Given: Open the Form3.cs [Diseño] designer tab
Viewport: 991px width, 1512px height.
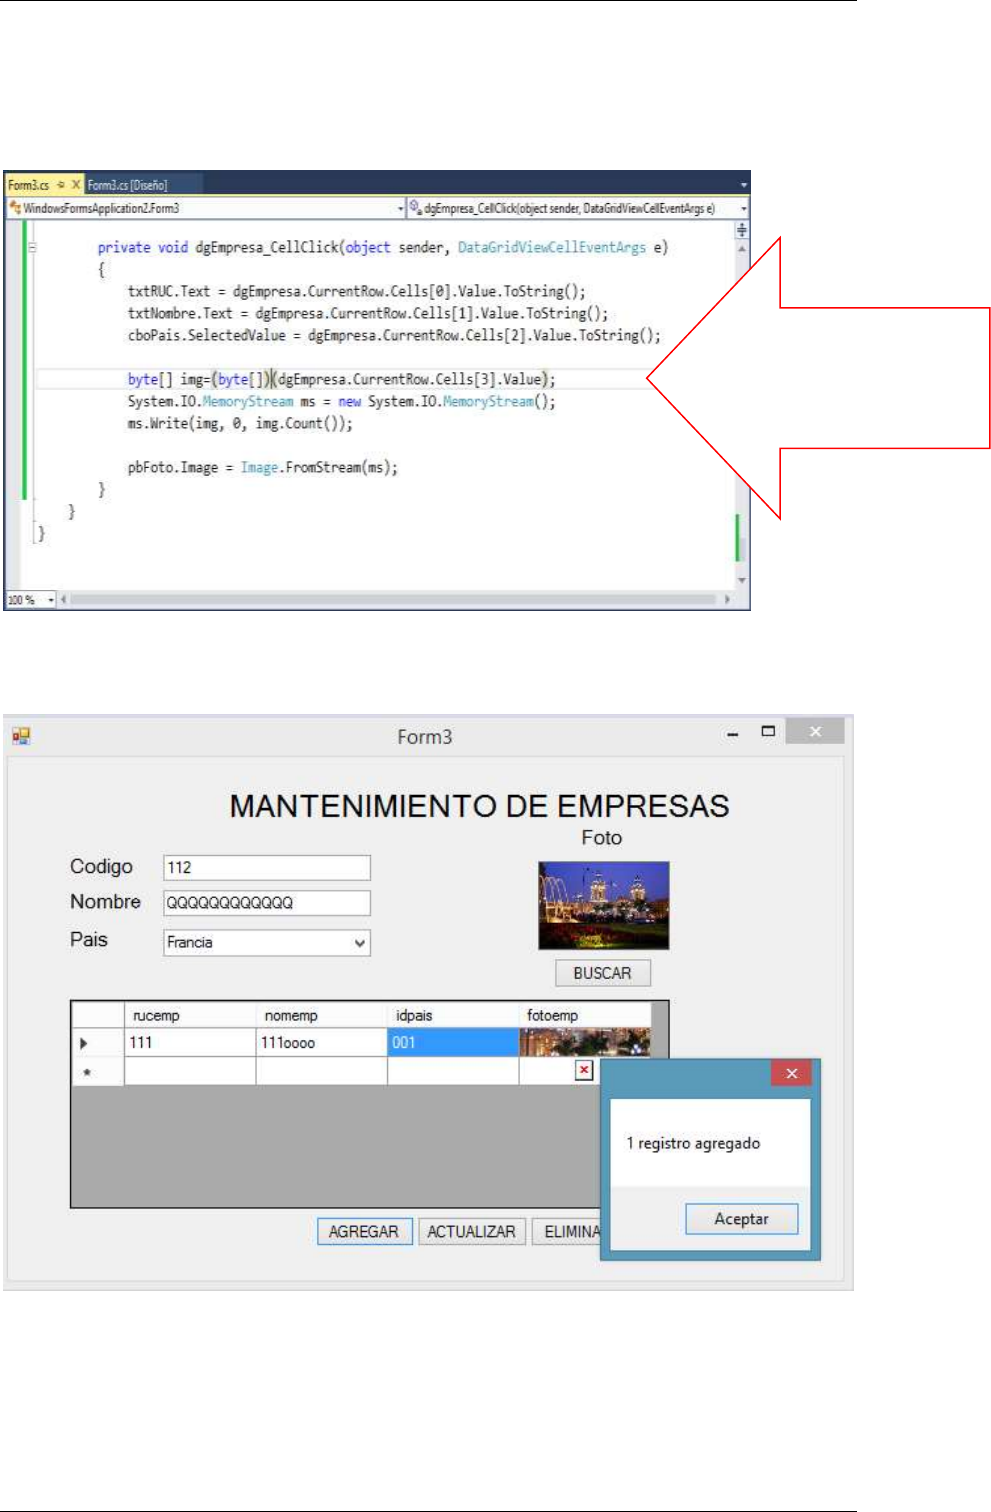Looking at the screenshot, I should [x=127, y=185].
